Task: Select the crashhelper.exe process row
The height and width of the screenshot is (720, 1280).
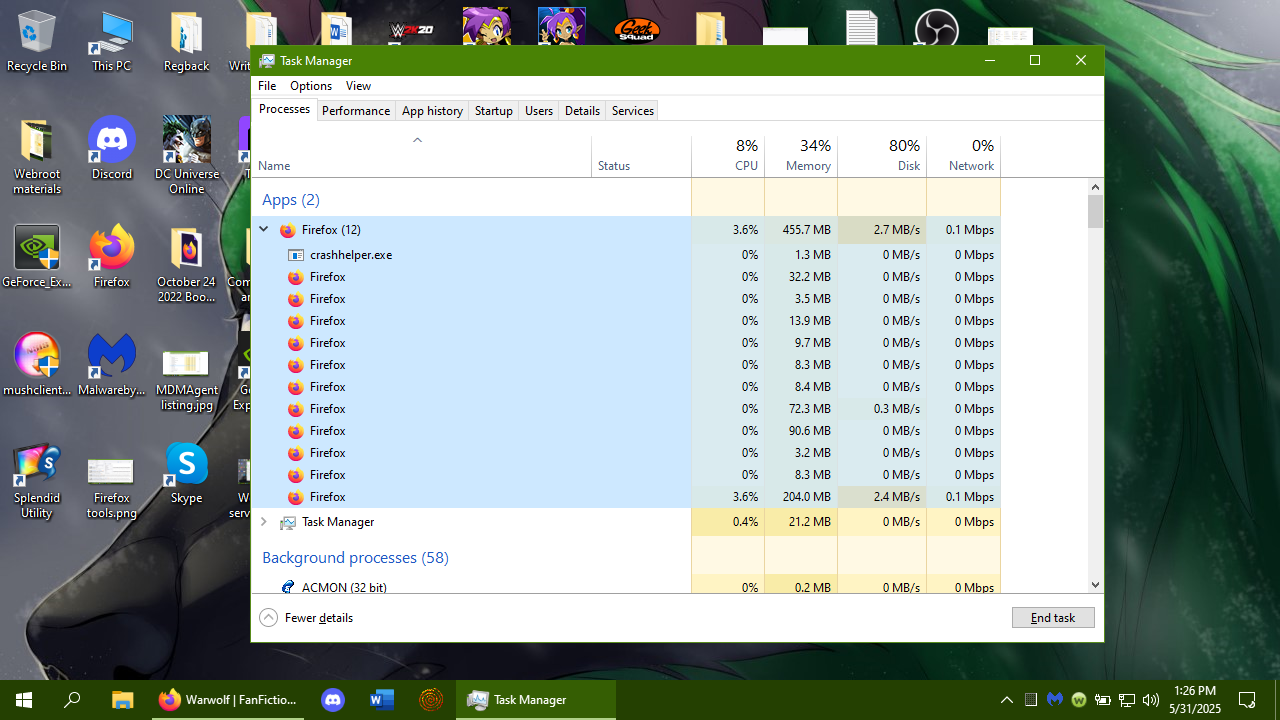Action: pos(626,255)
